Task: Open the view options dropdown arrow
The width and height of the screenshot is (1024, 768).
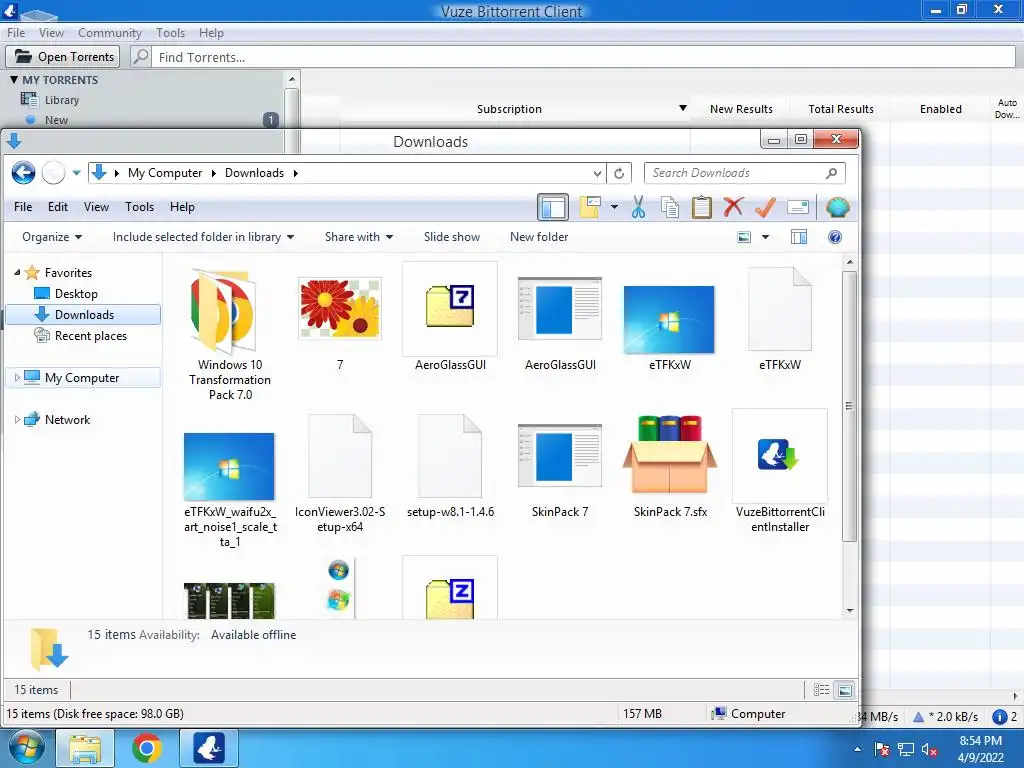Action: tap(765, 237)
